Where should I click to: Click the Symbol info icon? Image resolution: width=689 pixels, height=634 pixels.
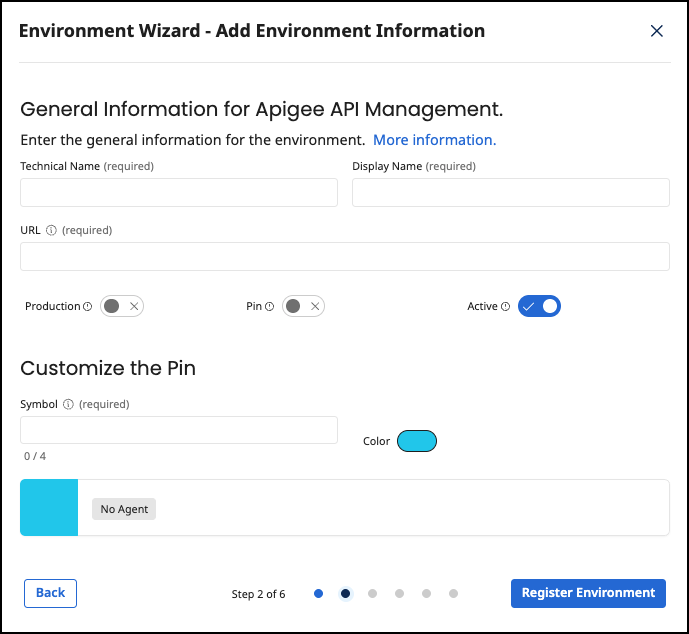click(x=68, y=404)
